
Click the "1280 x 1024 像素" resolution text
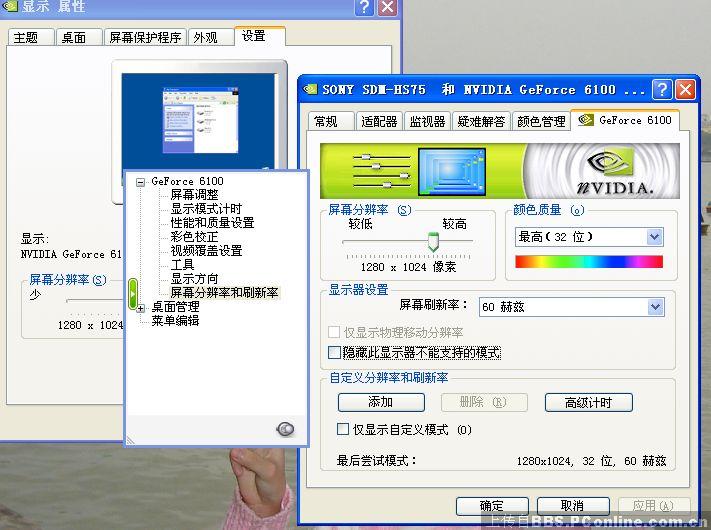pyautogui.click(x=408, y=267)
